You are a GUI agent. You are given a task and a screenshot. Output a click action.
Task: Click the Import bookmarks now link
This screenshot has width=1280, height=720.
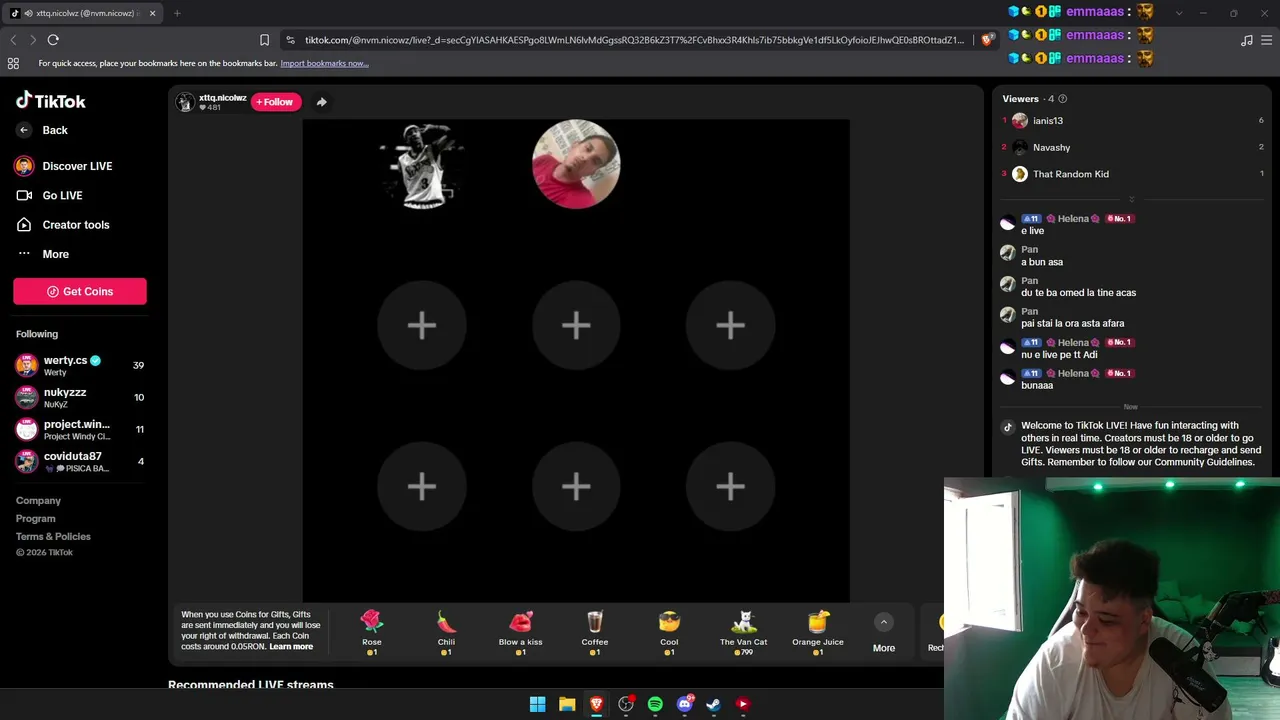[x=324, y=64]
